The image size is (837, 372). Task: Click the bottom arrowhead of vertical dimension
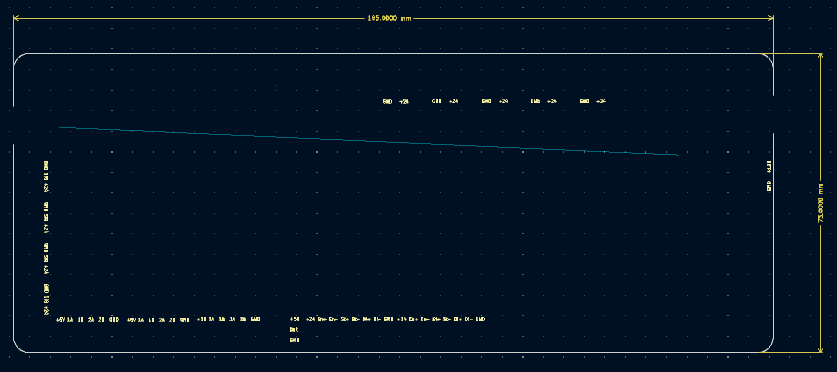[820, 349]
